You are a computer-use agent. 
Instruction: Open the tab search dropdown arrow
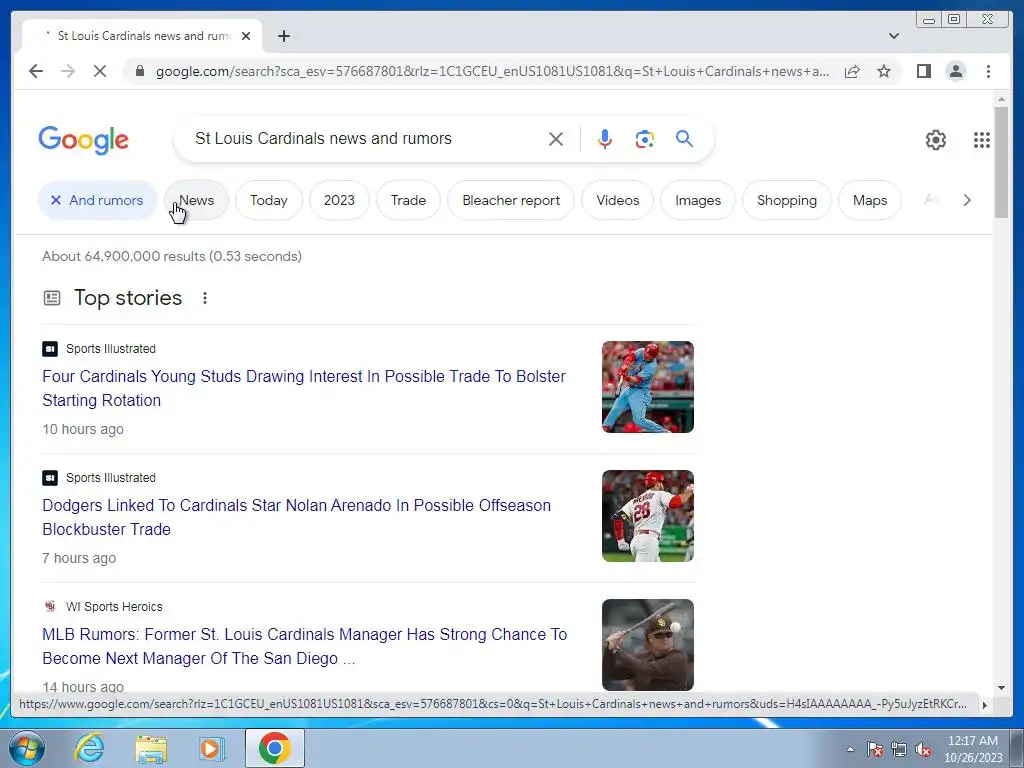894,36
